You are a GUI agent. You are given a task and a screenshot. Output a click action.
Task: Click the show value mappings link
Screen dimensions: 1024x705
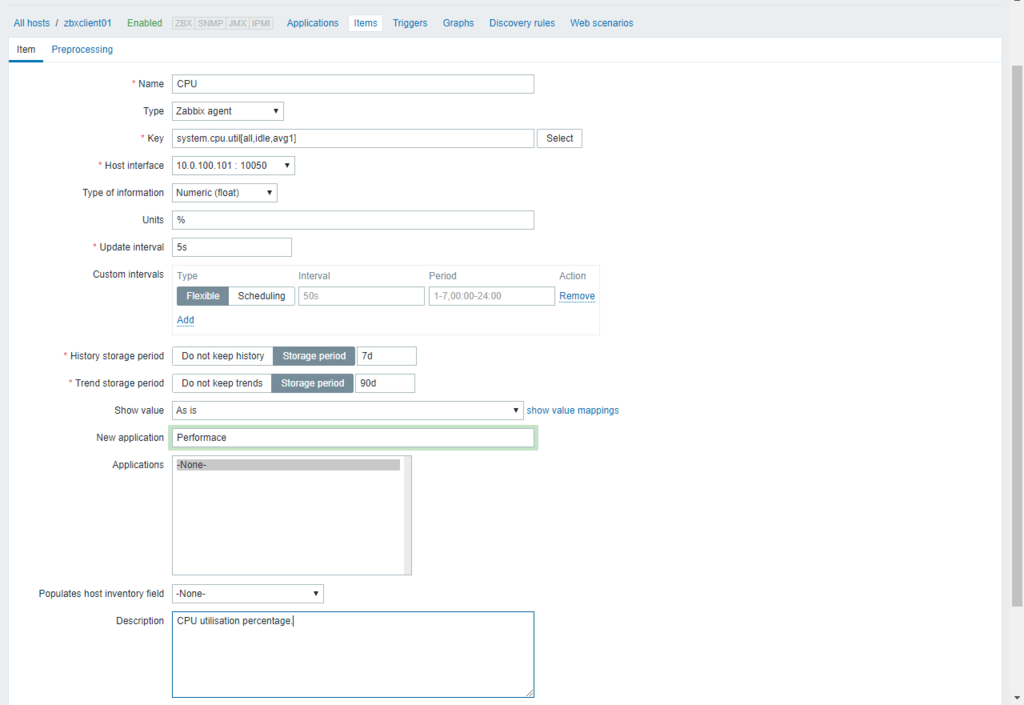pyautogui.click(x=573, y=410)
